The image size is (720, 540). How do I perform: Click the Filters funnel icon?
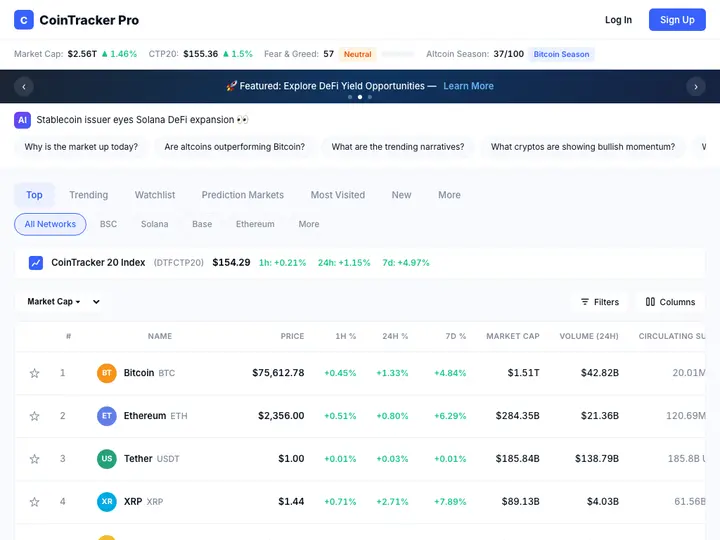tap(585, 302)
